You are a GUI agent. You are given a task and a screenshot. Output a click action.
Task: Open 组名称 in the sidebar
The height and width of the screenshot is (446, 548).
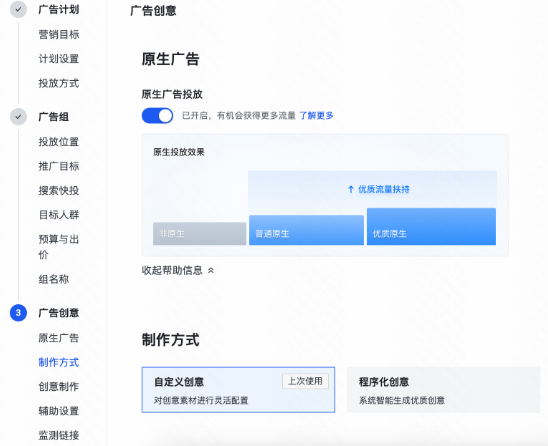tap(53, 279)
